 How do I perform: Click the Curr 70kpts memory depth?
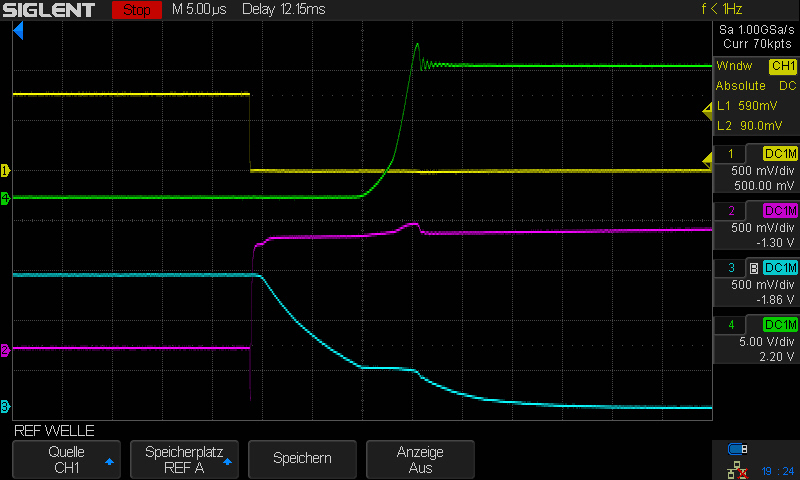[757, 44]
